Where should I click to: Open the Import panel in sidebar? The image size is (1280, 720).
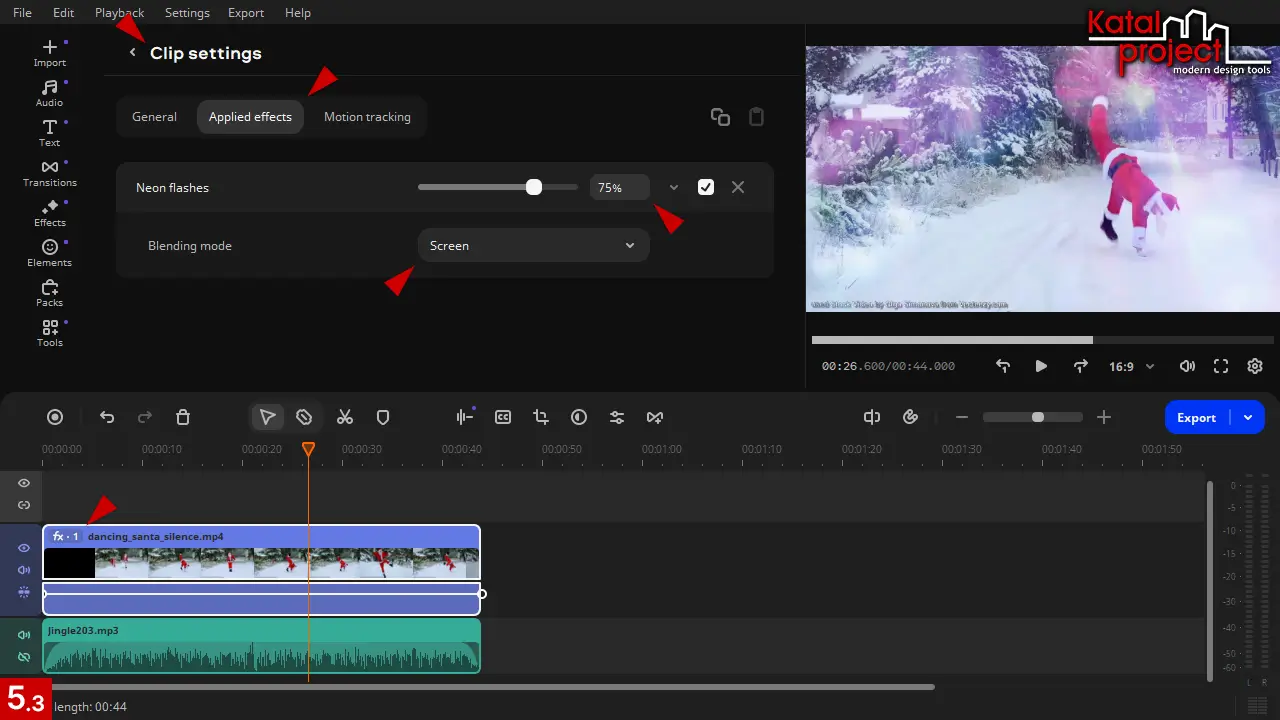coord(49,52)
